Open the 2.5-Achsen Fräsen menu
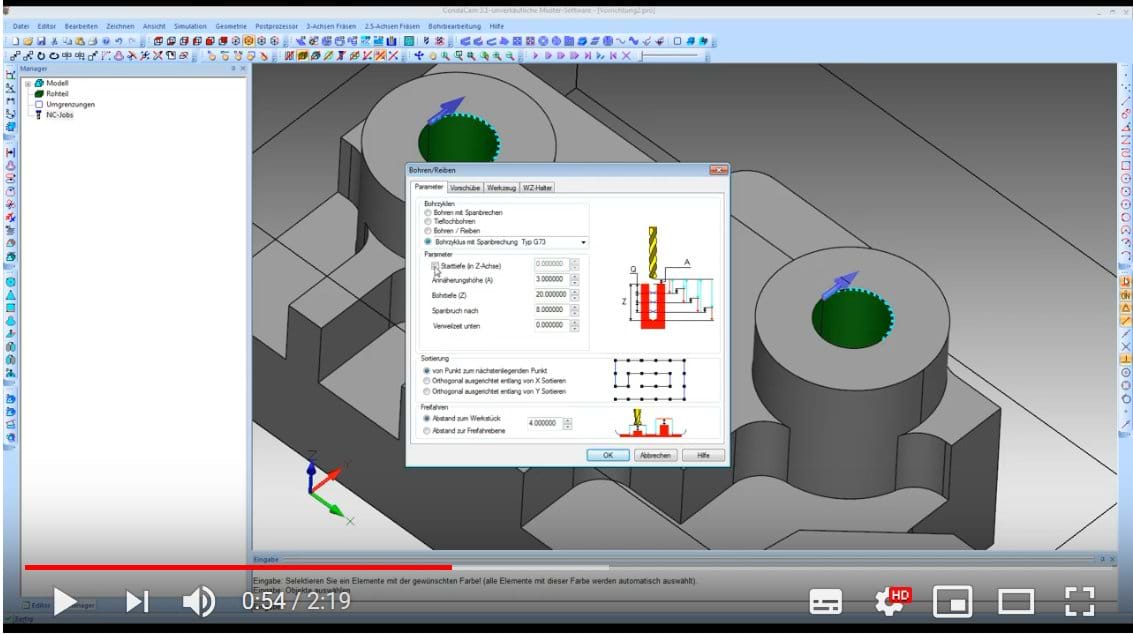 392,26
